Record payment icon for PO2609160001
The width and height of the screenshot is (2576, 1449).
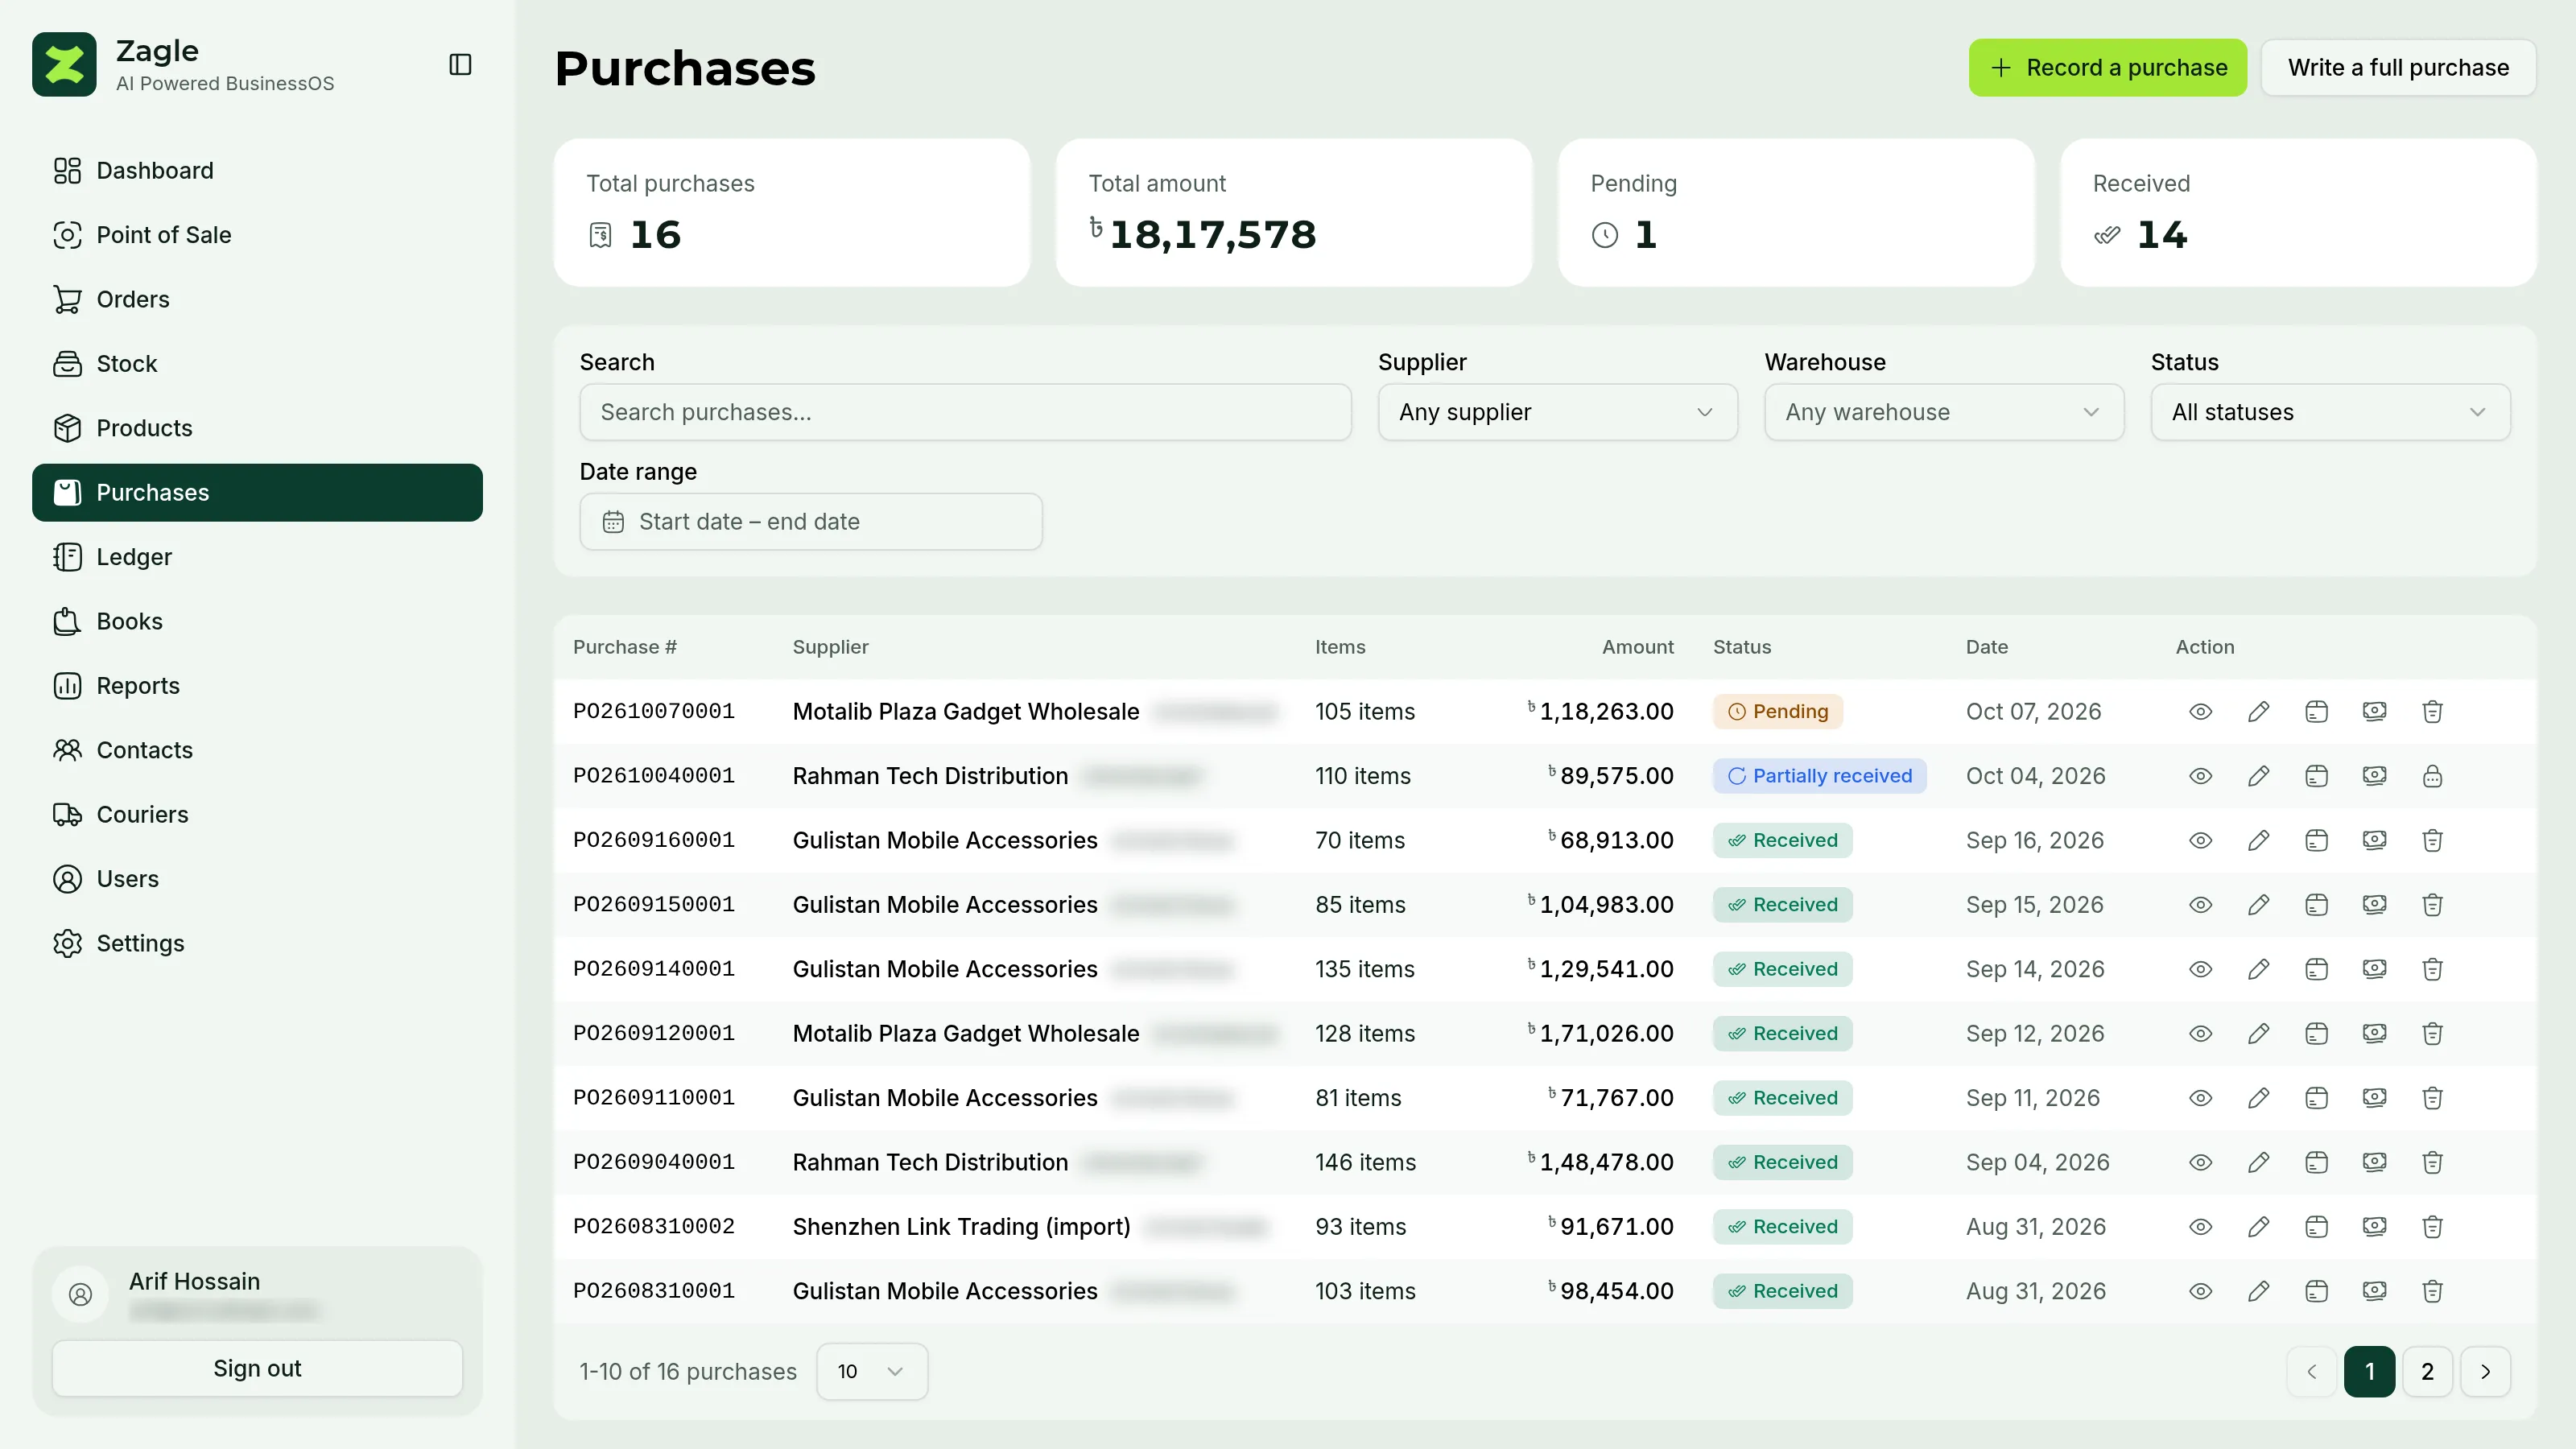[x=2374, y=840]
